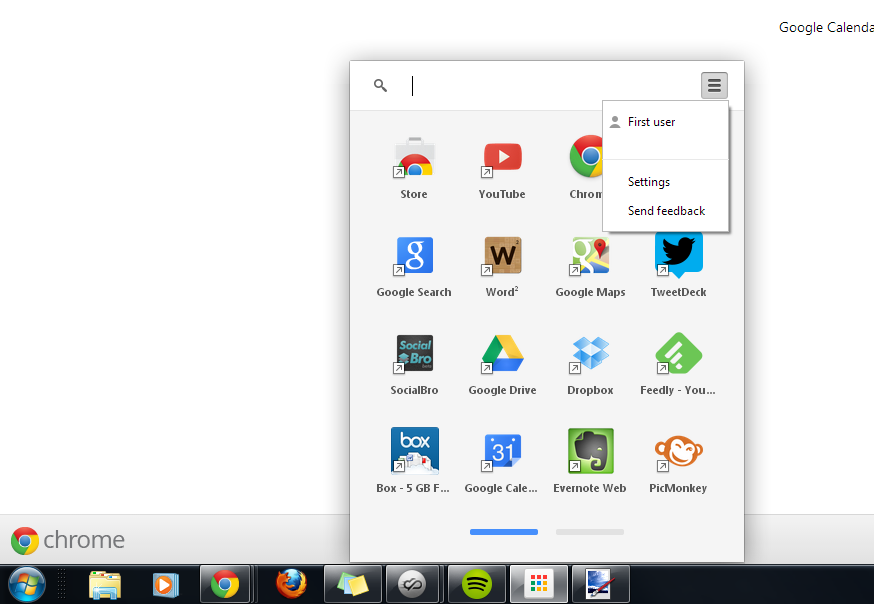Select the First user profile entry
Screen dimensions: 874x604
pos(651,121)
